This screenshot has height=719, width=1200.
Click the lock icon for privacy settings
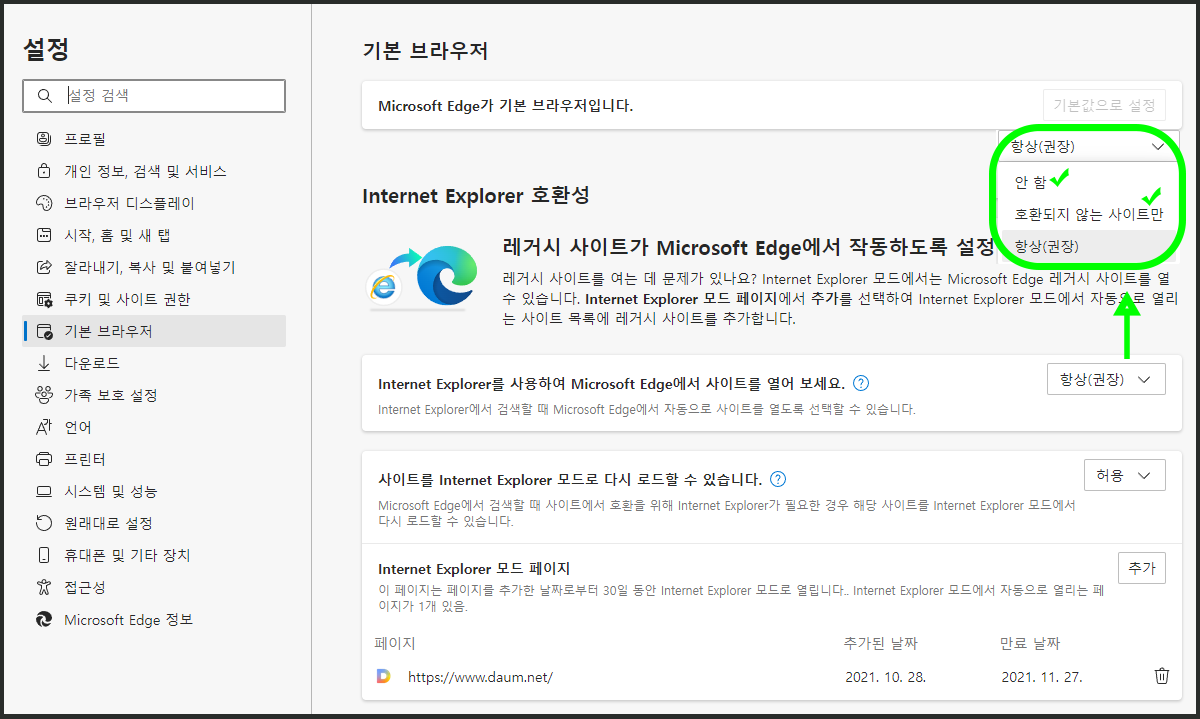pos(43,171)
